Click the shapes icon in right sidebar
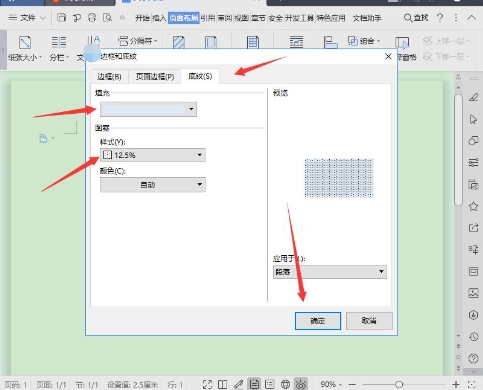This screenshot has width=483, height=390. [473, 141]
